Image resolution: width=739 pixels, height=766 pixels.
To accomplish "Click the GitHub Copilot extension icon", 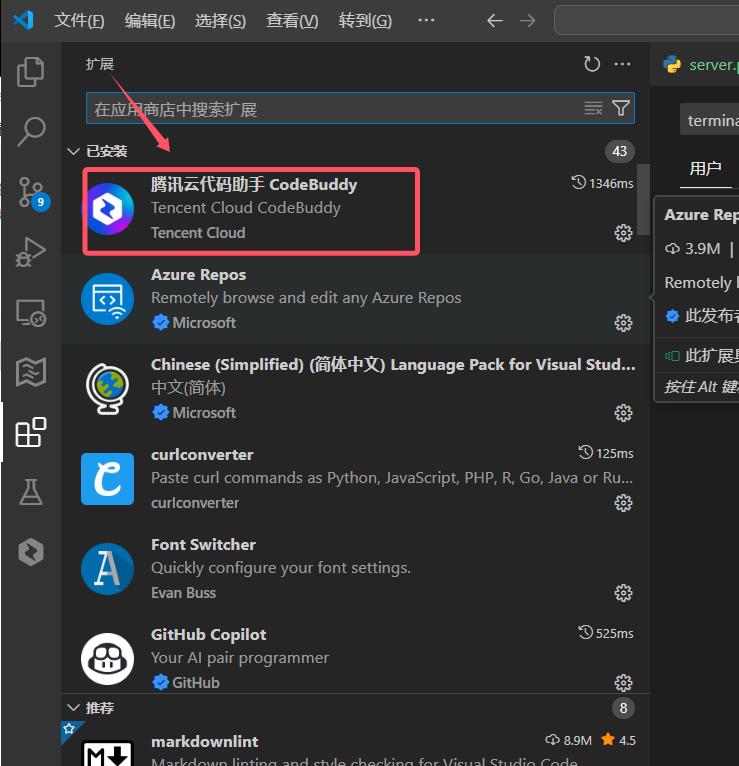I will coord(107,659).
